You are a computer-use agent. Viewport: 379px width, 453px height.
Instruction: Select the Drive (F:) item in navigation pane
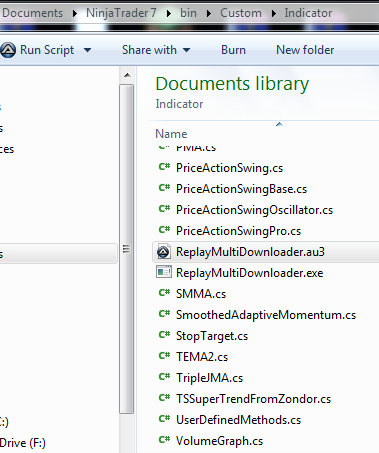(23, 443)
